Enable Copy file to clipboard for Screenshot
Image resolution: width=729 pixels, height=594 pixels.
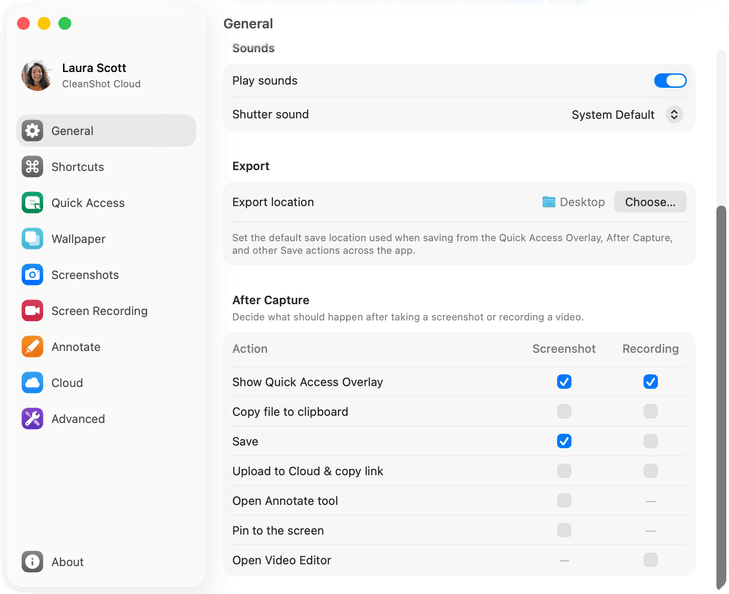click(564, 411)
